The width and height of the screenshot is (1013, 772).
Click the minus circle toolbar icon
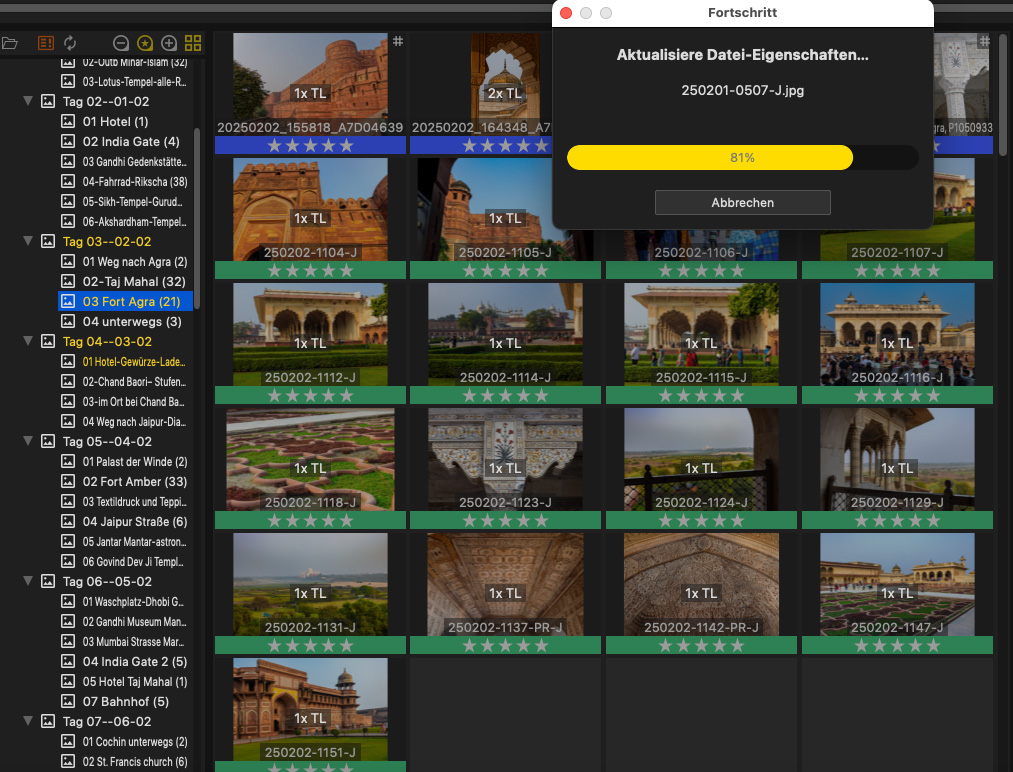(x=121, y=43)
